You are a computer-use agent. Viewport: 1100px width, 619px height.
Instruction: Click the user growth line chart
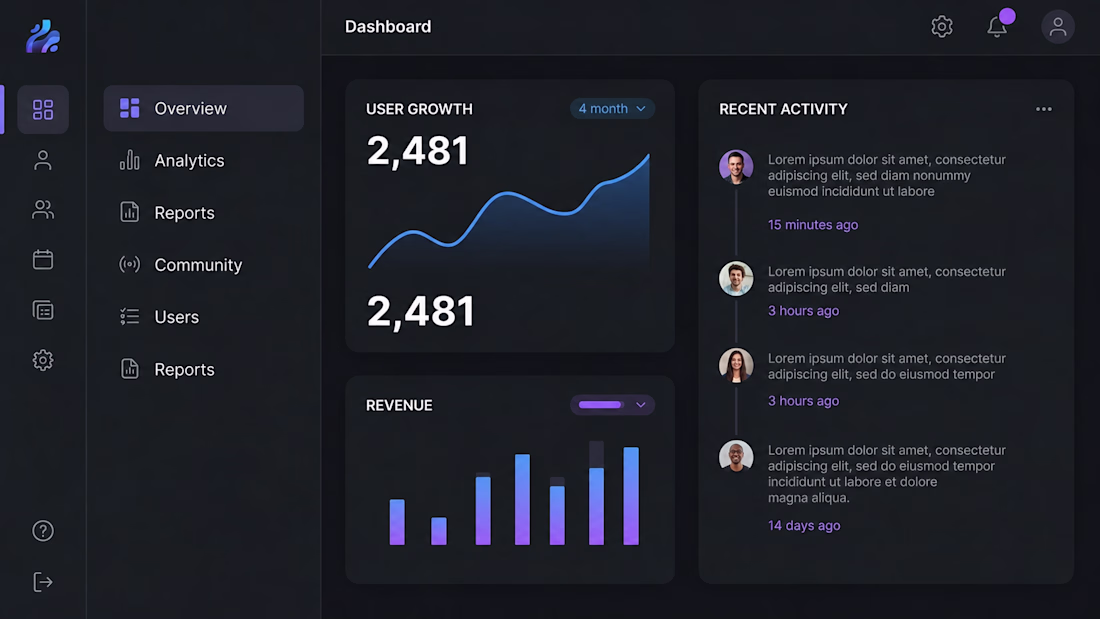tap(509, 211)
